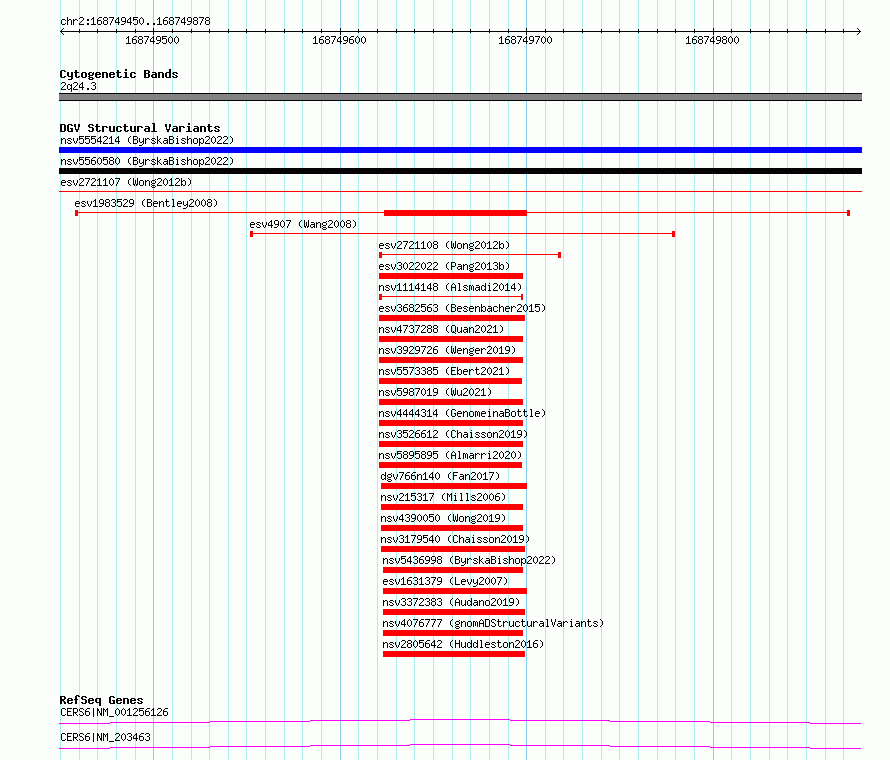This screenshot has height=760, width=890.
Task: Click the nsv1114148 (Alsmadi2014) variant label
Action: [450, 287]
